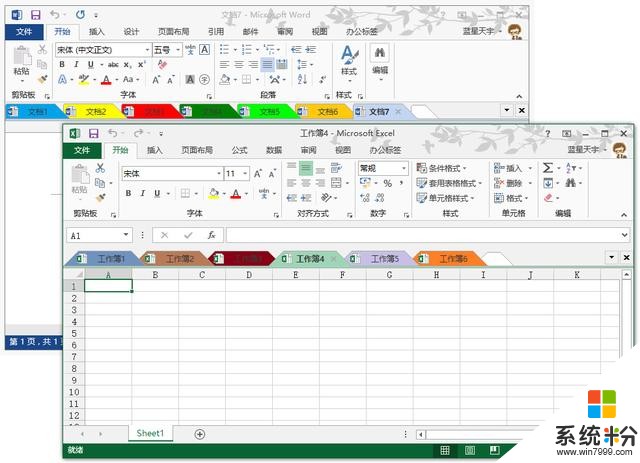Click the cancel X in formula bar
640x463 pixels.
(164, 235)
